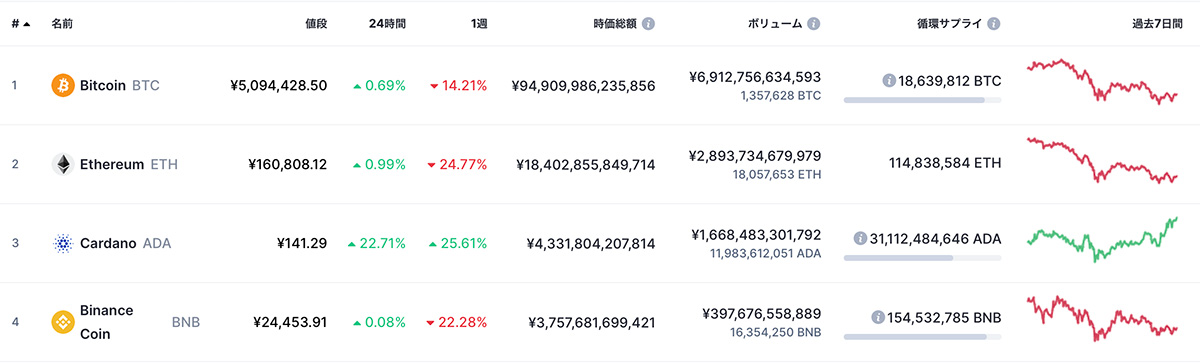
Task: Click the Cardano logo icon
Action: pyautogui.click(x=63, y=243)
